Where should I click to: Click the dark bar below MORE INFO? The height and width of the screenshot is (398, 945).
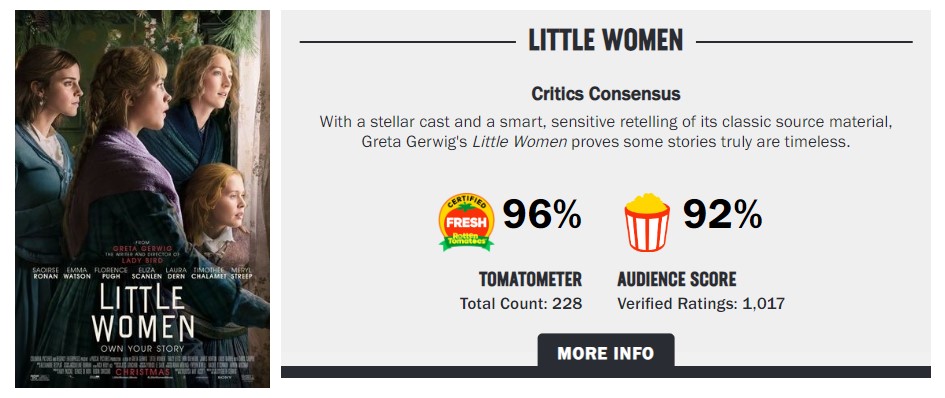[606, 371]
